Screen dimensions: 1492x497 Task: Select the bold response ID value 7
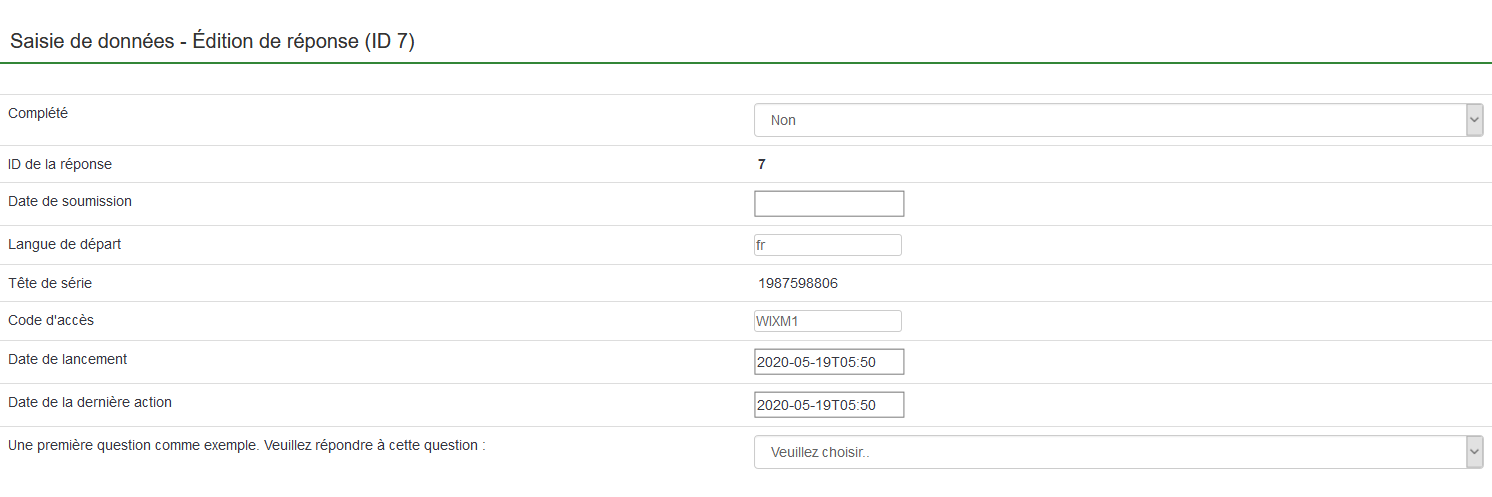click(762, 164)
